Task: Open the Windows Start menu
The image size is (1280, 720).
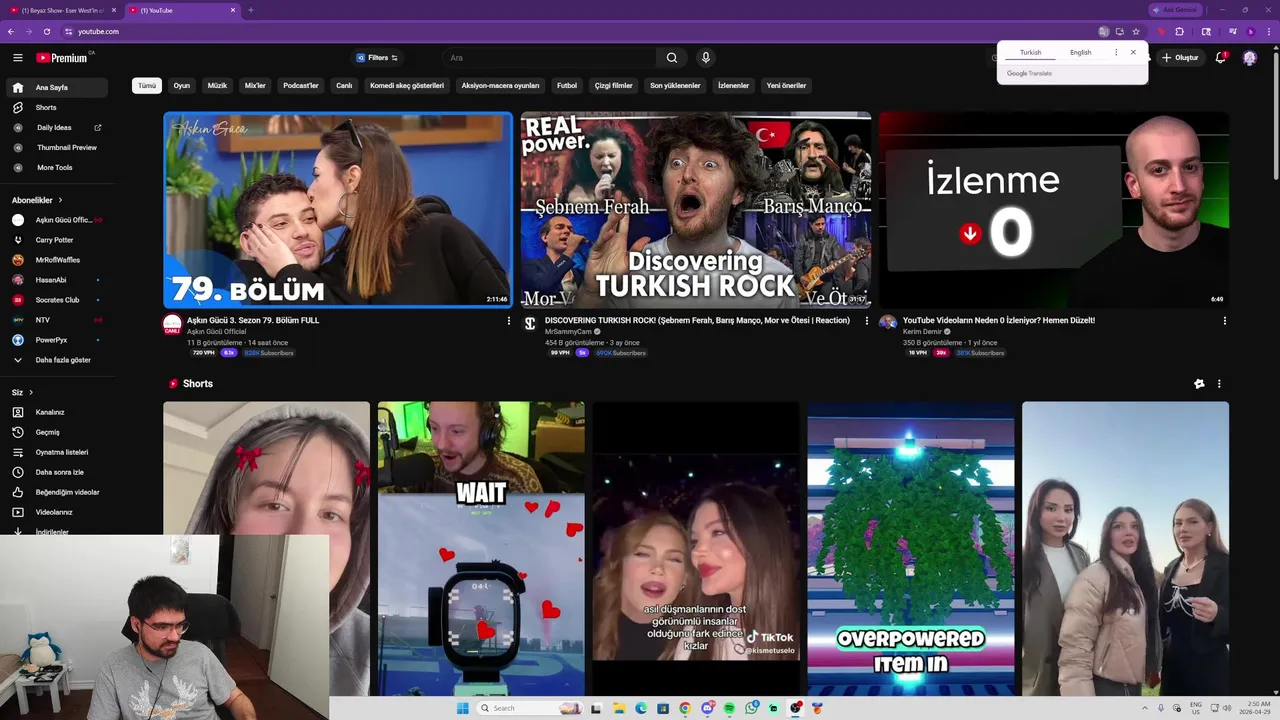Action: (462, 708)
